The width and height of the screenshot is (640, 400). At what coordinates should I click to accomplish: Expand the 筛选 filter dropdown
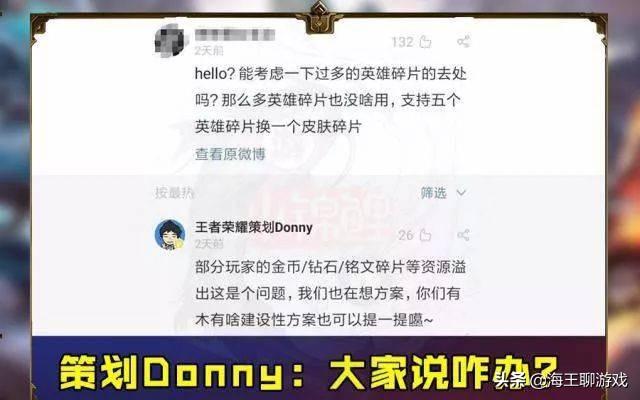tap(443, 193)
